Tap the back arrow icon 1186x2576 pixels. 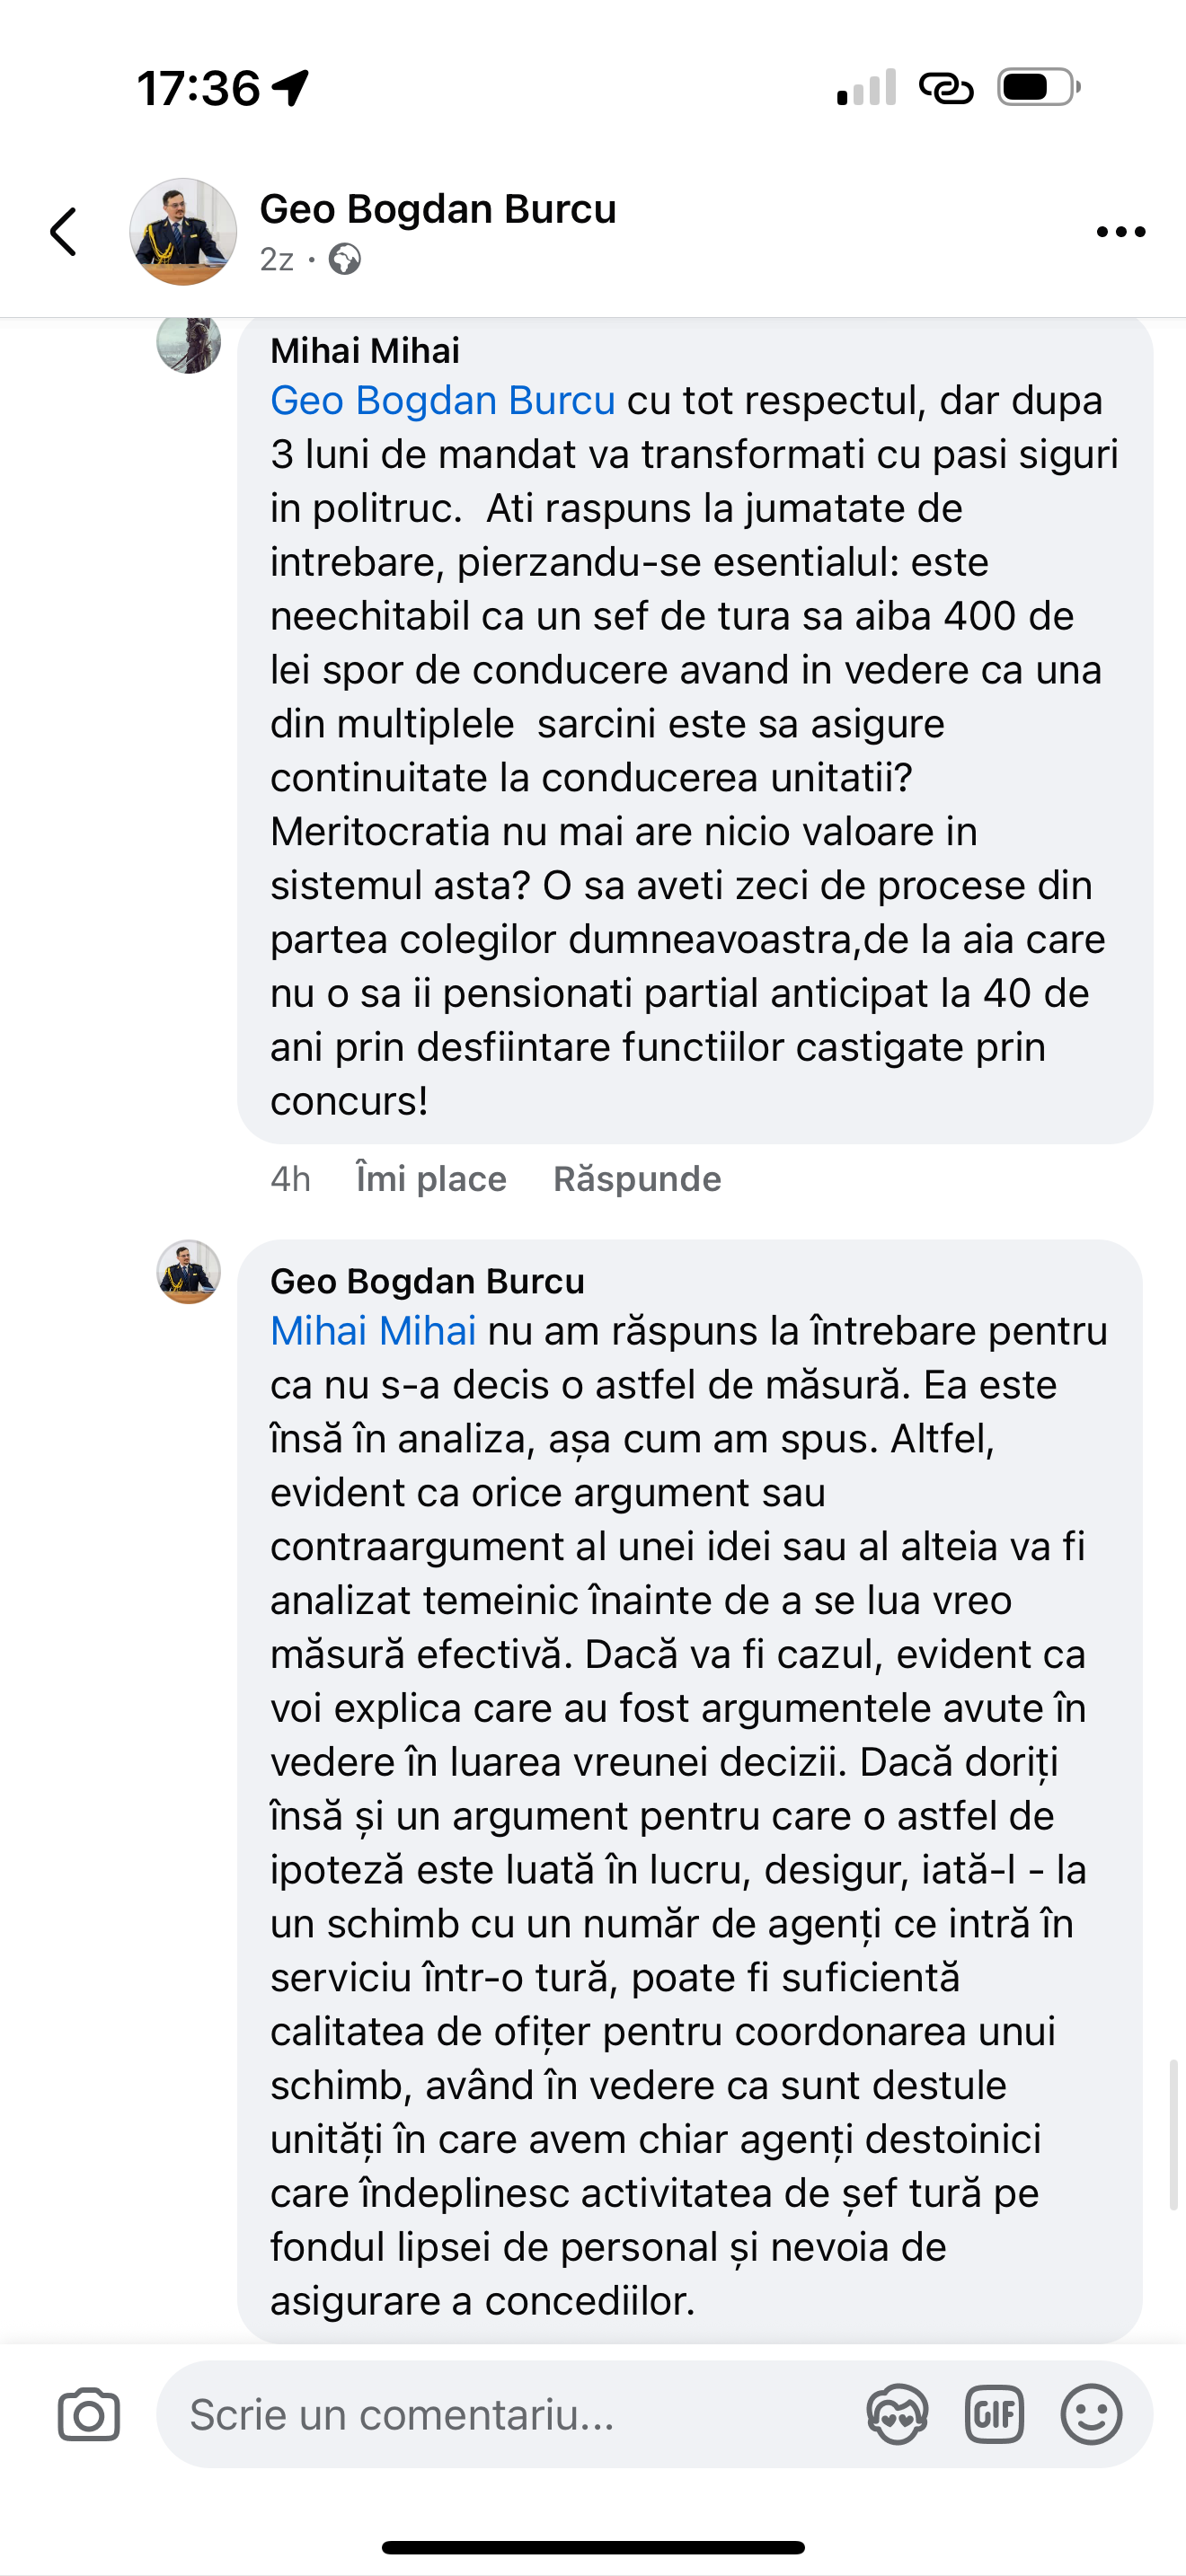(64, 232)
